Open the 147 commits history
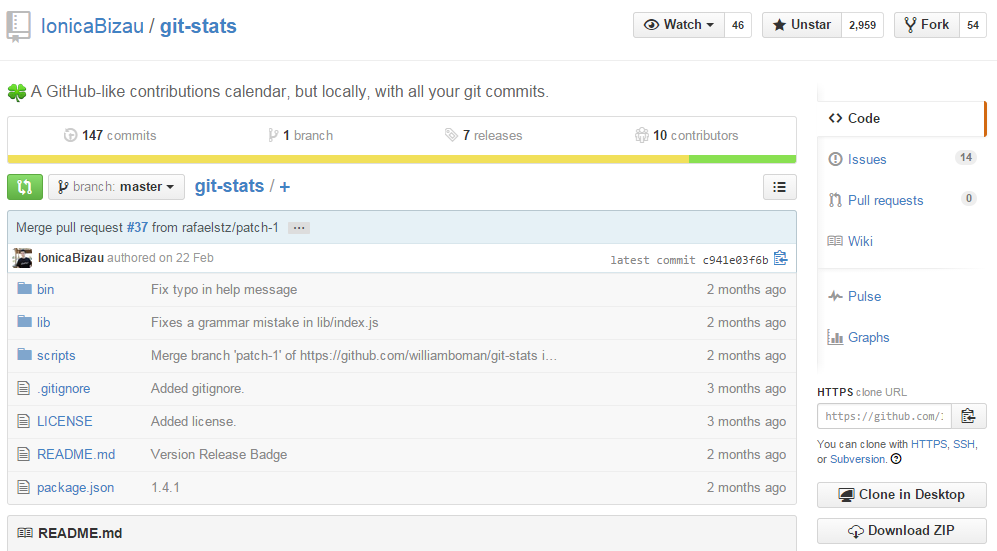Image resolution: width=997 pixels, height=551 pixels. pyautogui.click(x=110, y=135)
